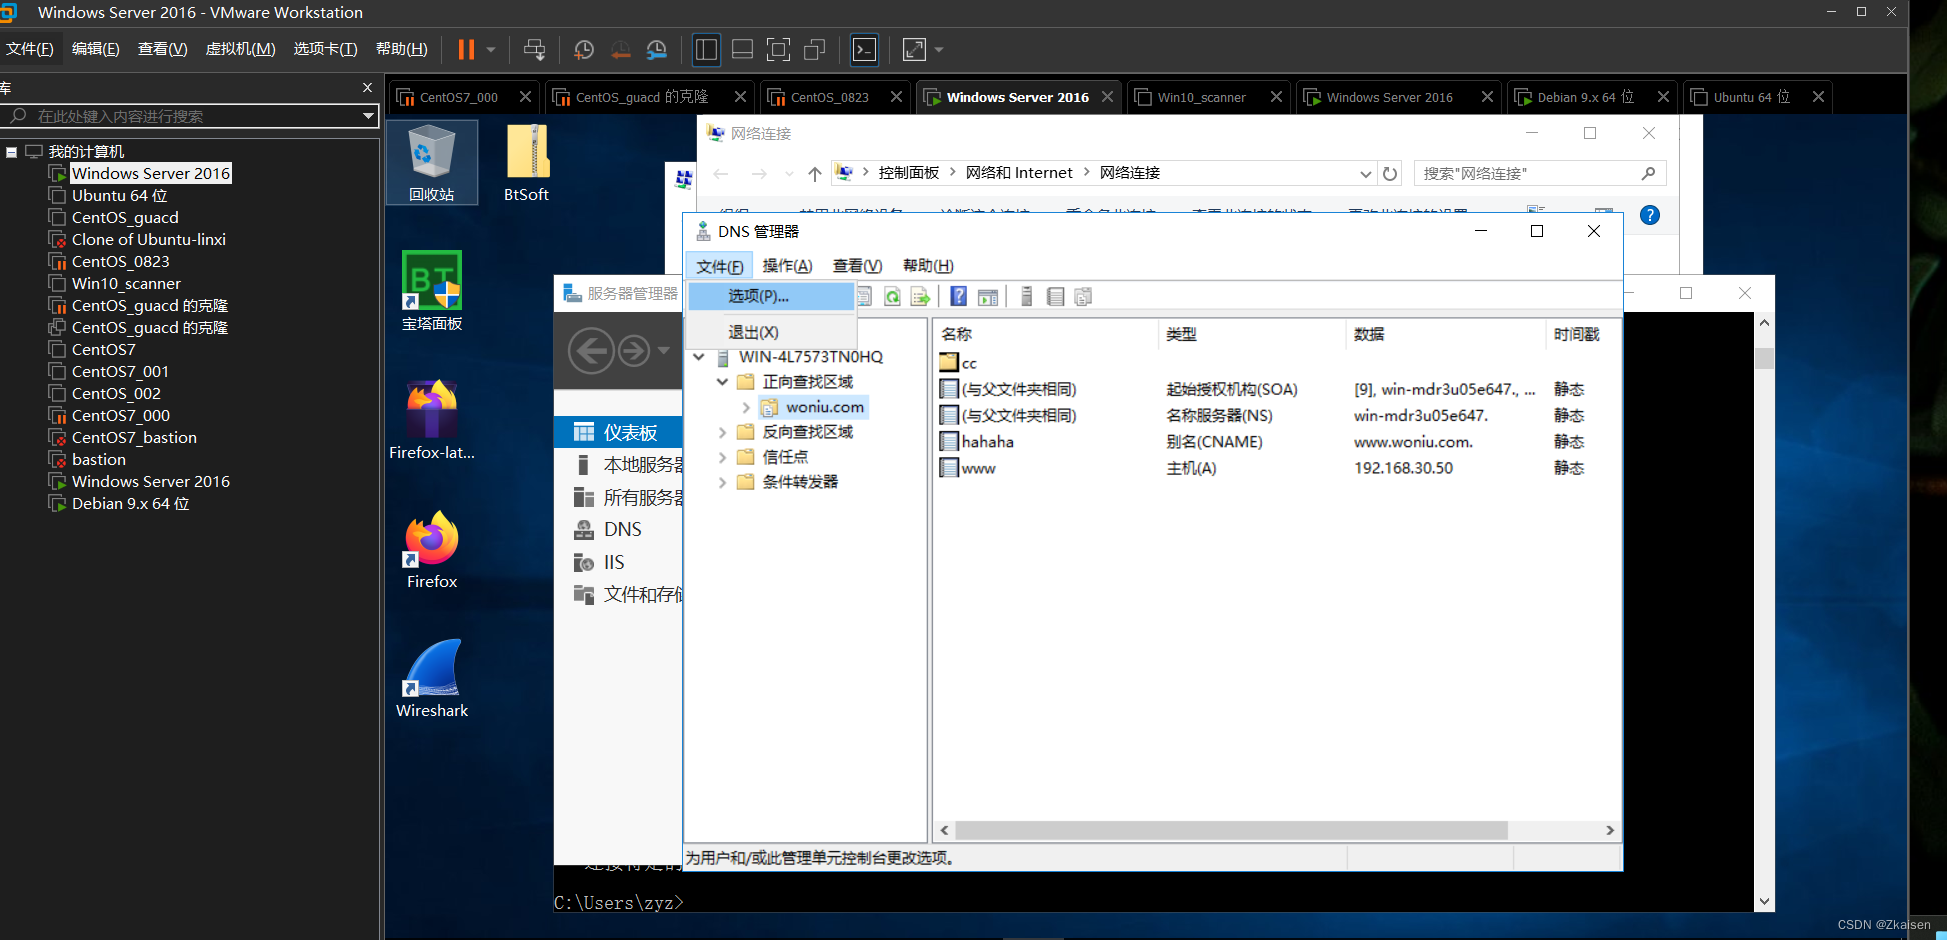
Task: Click the server tower icon in DNS toolbar
Action: click(x=1026, y=296)
